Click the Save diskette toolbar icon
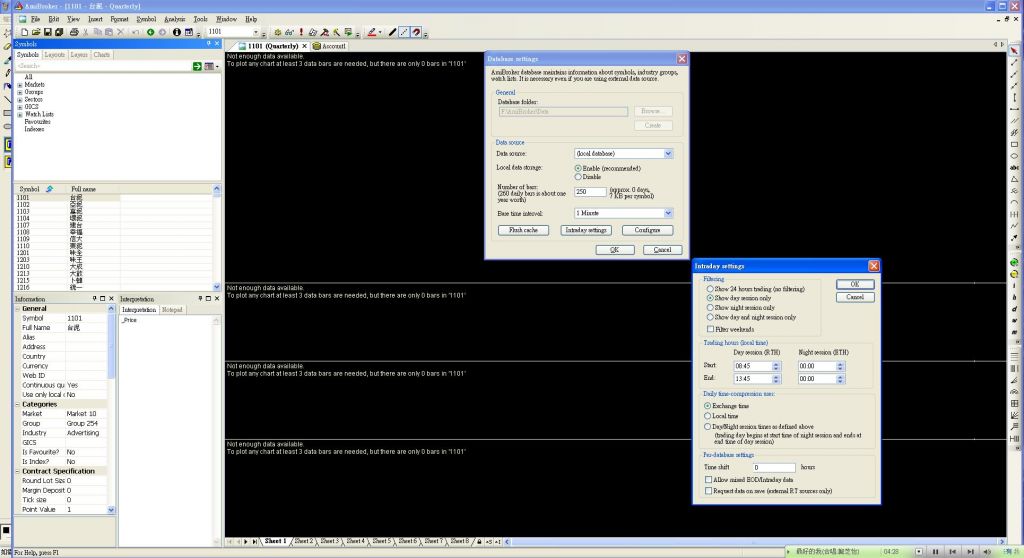1024x558 pixels. [x=48, y=32]
